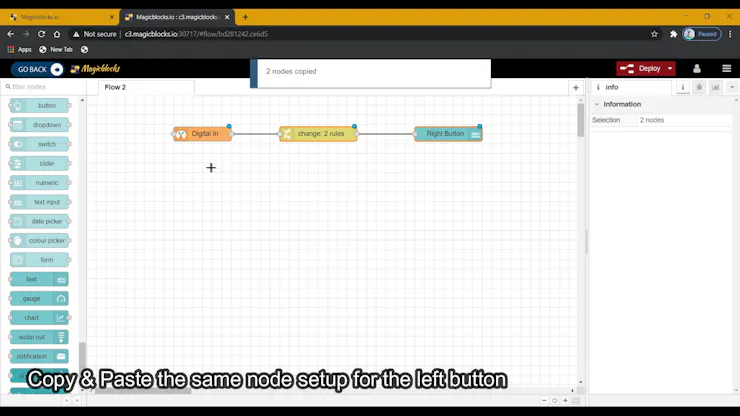
Task: Click the Magicblocks logo
Action: click(x=95, y=69)
